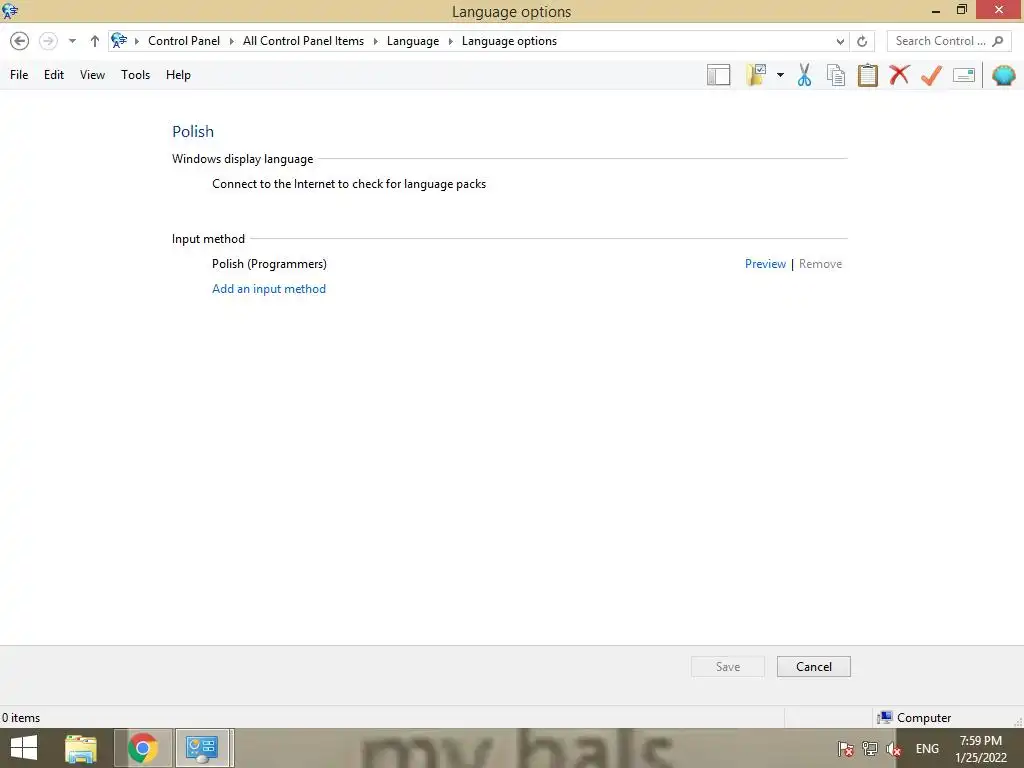Open the View menu
The image size is (1024, 768).
point(92,74)
